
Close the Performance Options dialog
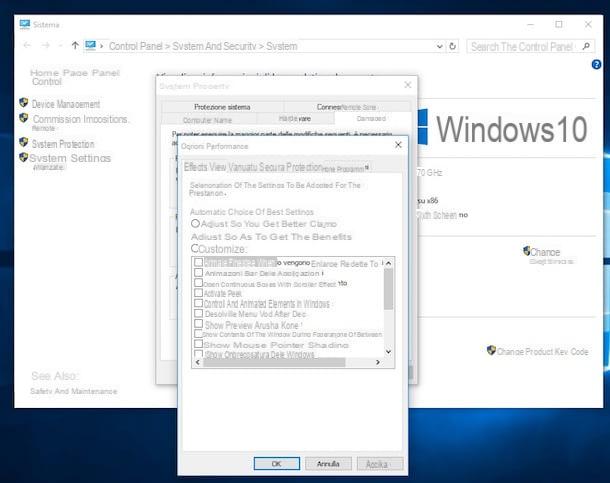pyautogui.click(x=398, y=145)
